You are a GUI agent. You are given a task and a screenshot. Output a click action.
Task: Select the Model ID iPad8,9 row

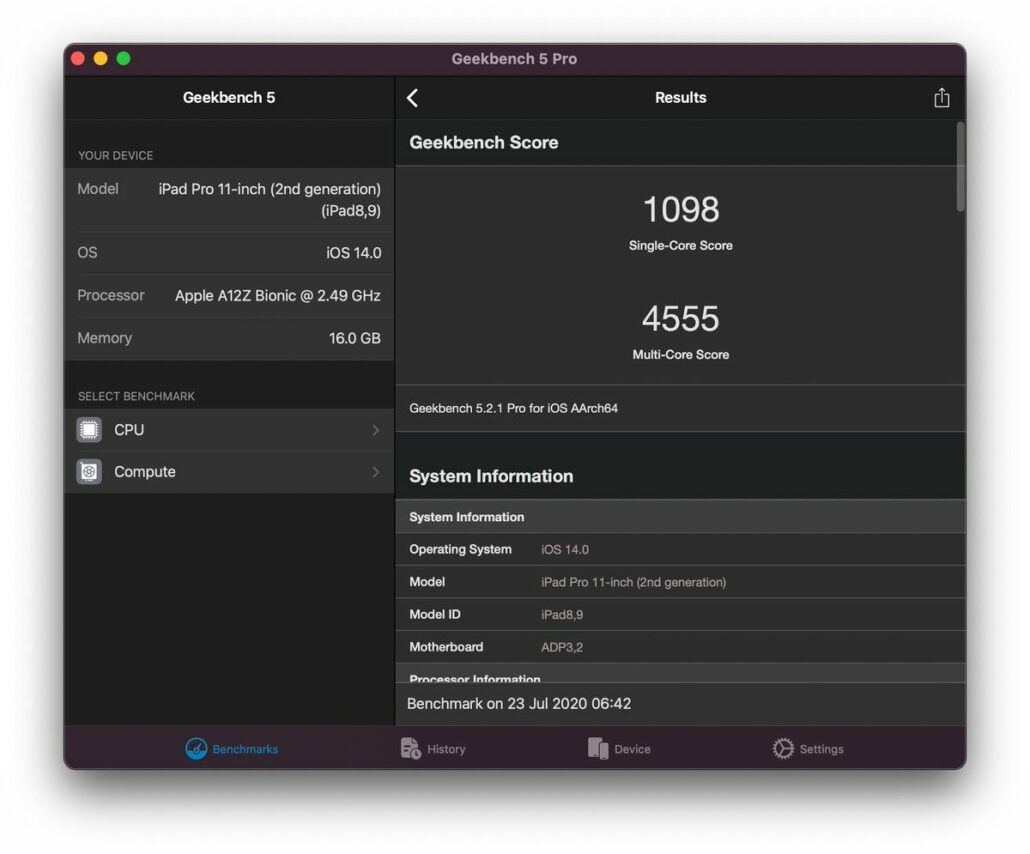pos(681,614)
